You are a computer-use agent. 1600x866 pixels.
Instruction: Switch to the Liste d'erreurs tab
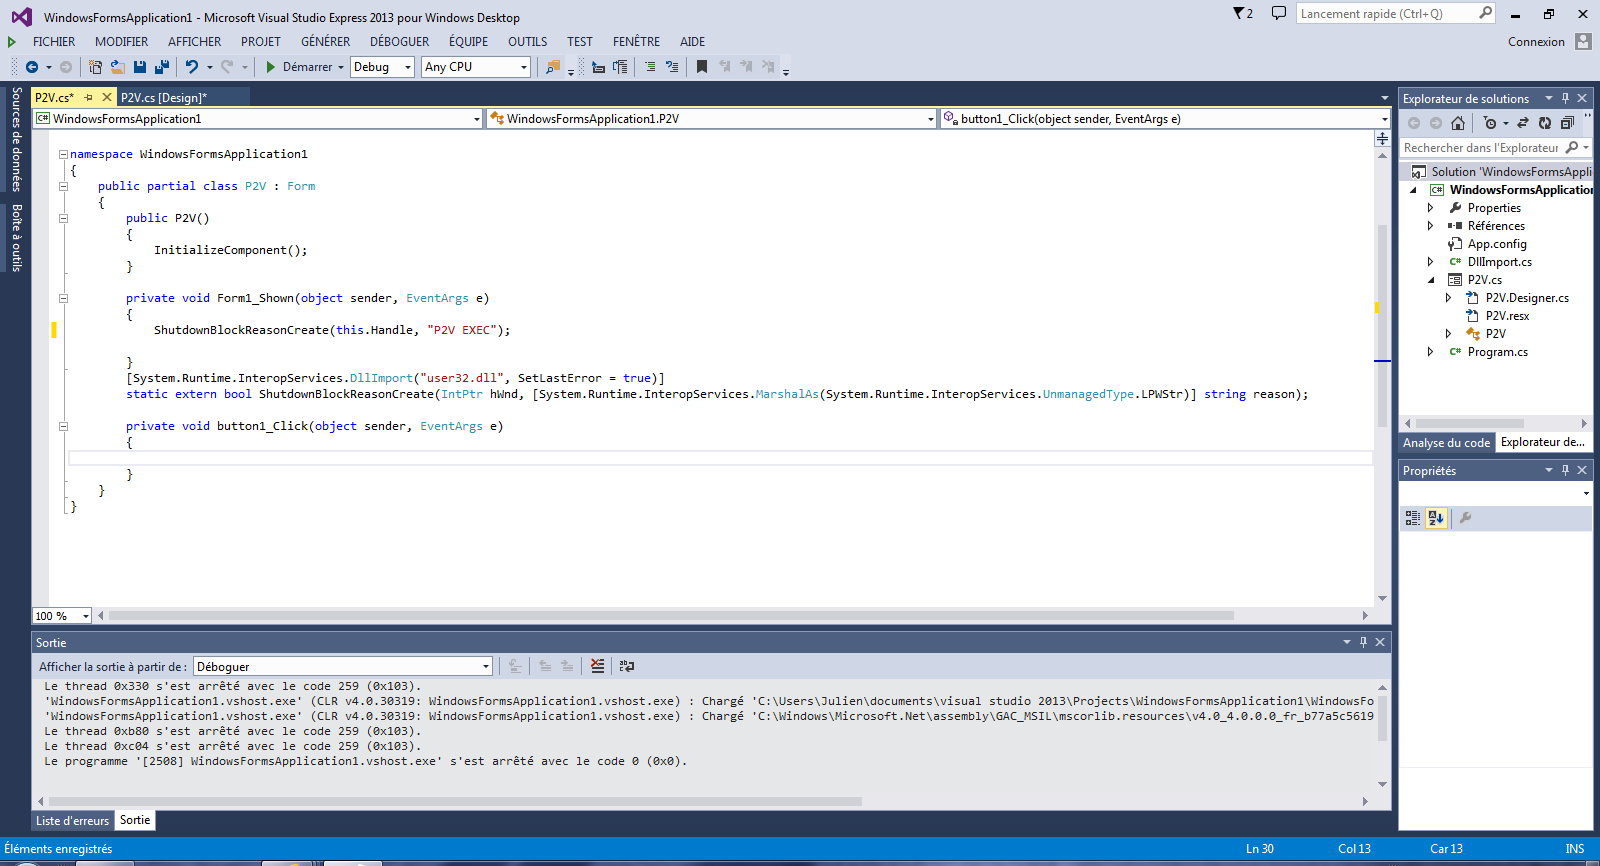(x=72, y=821)
